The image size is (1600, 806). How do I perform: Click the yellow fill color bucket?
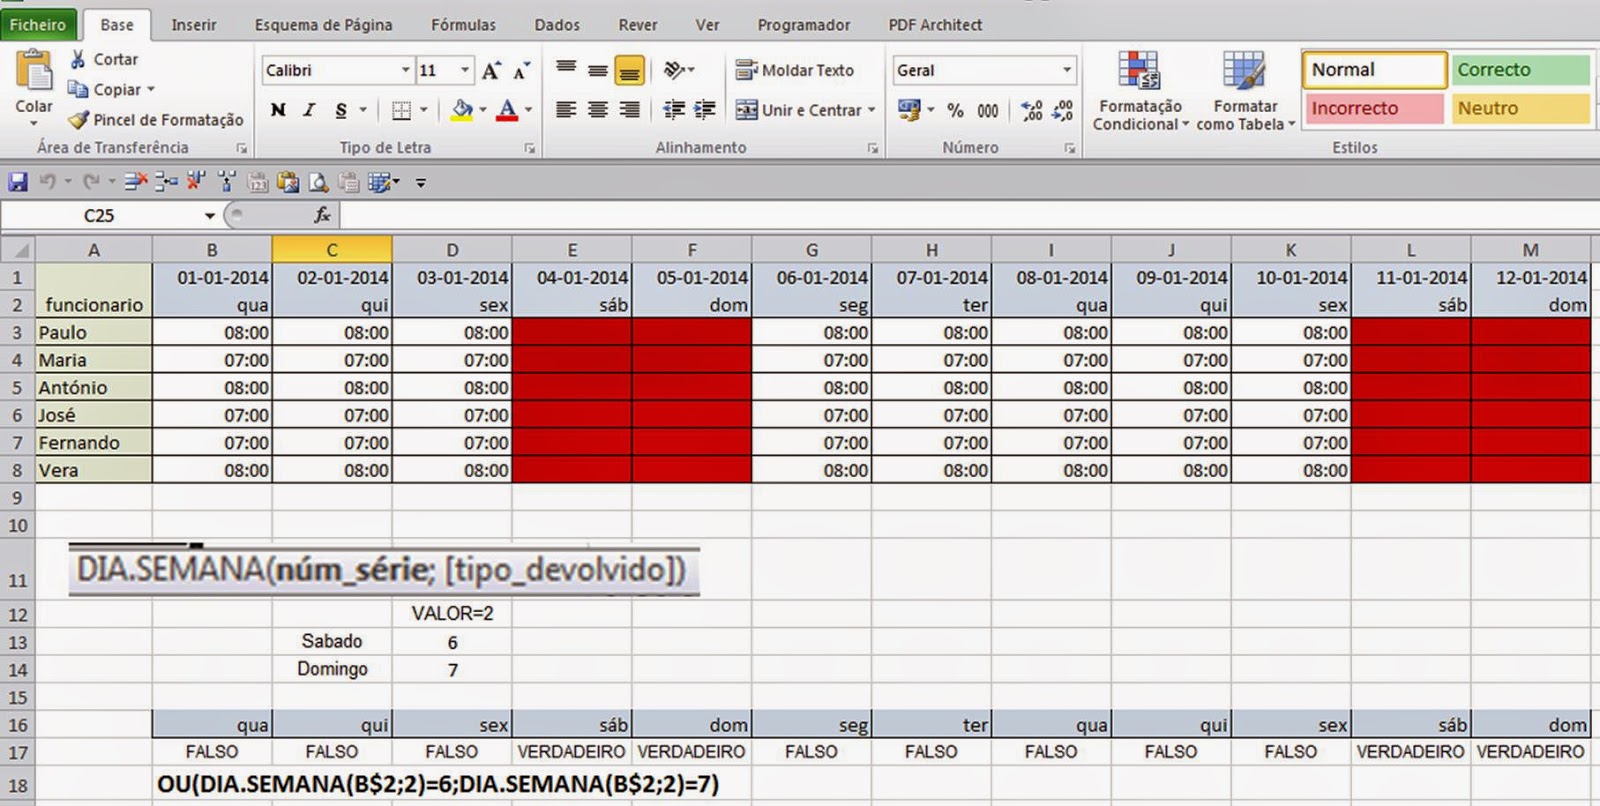tap(461, 110)
